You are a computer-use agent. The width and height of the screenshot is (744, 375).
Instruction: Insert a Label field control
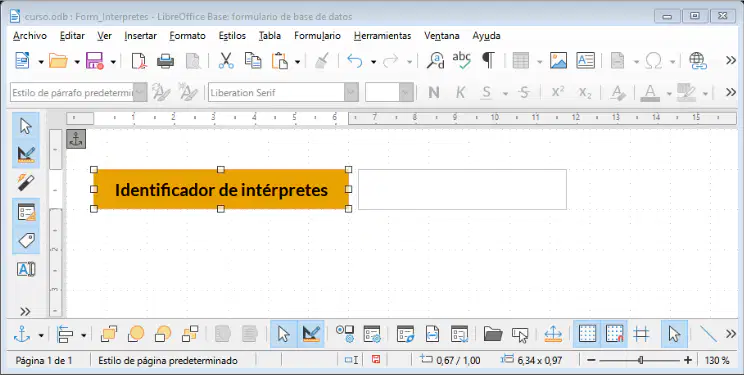[26, 241]
